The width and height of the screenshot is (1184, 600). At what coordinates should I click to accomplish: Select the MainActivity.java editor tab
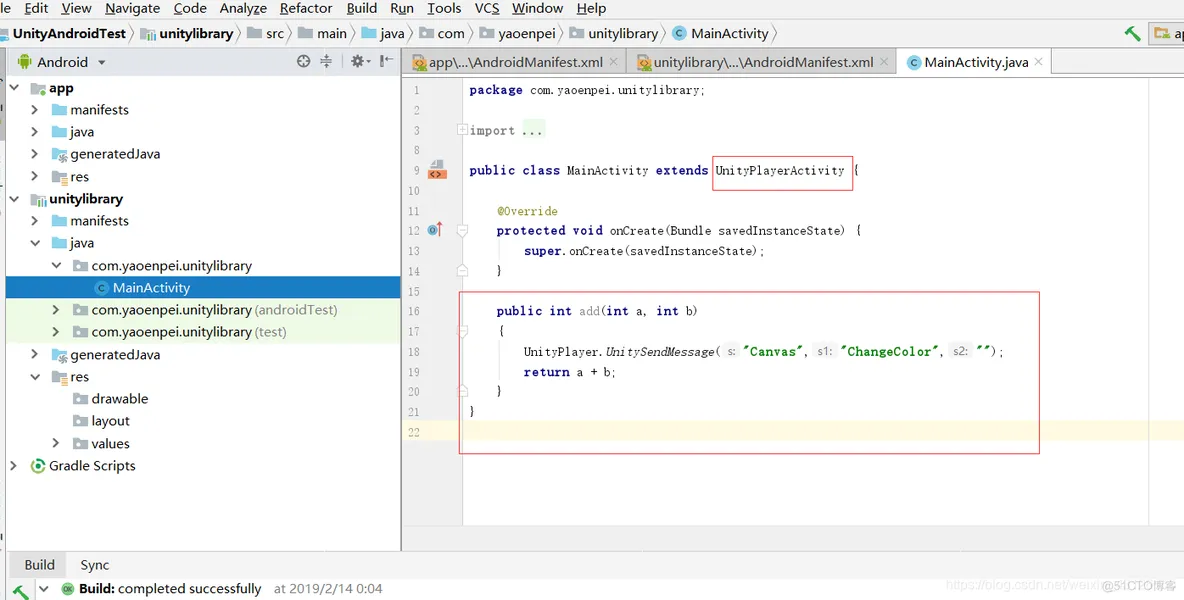point(976,62)
